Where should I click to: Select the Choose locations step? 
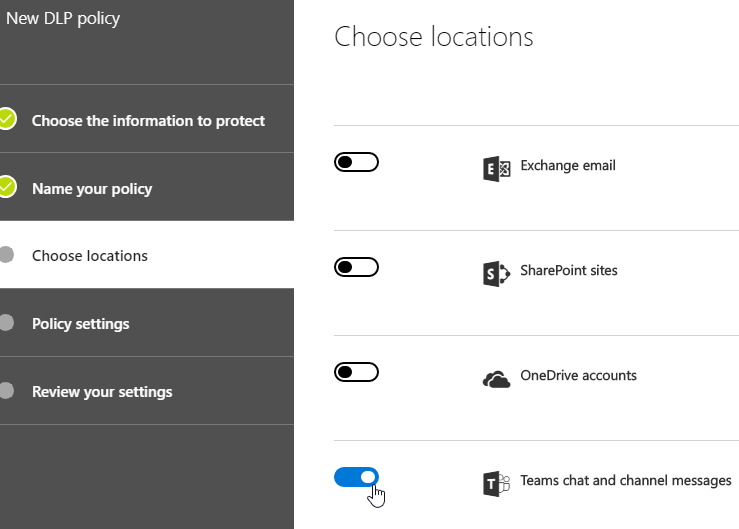90,256
